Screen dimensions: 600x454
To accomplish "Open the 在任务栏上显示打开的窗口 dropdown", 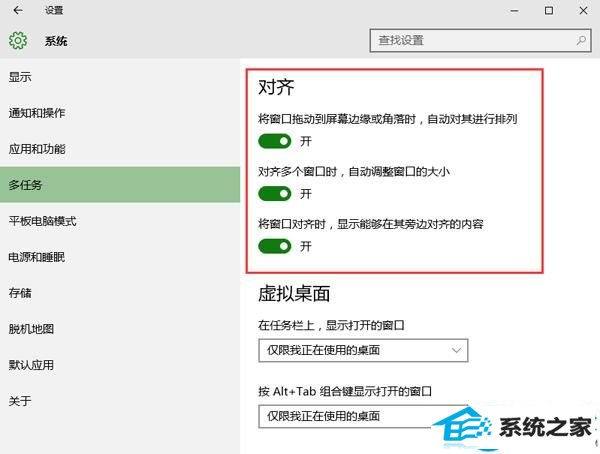I will [363, 350].
